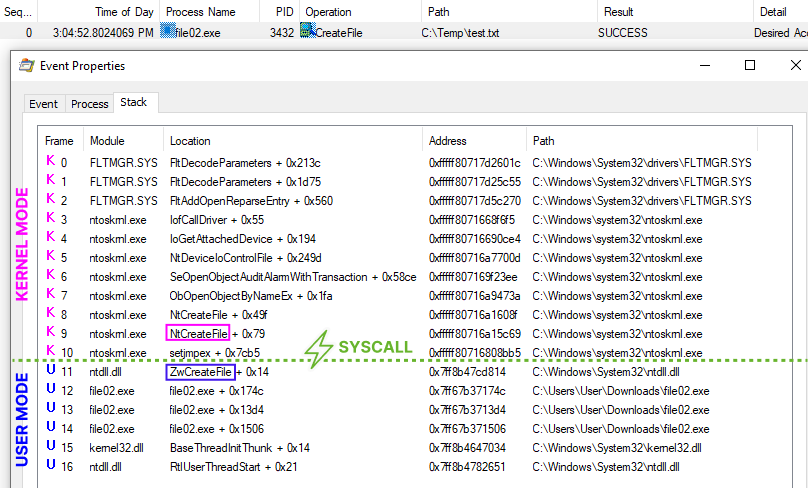Click the file02.exe process icon in event row
Screen dimensions: 808x488
tap(168, 31)
